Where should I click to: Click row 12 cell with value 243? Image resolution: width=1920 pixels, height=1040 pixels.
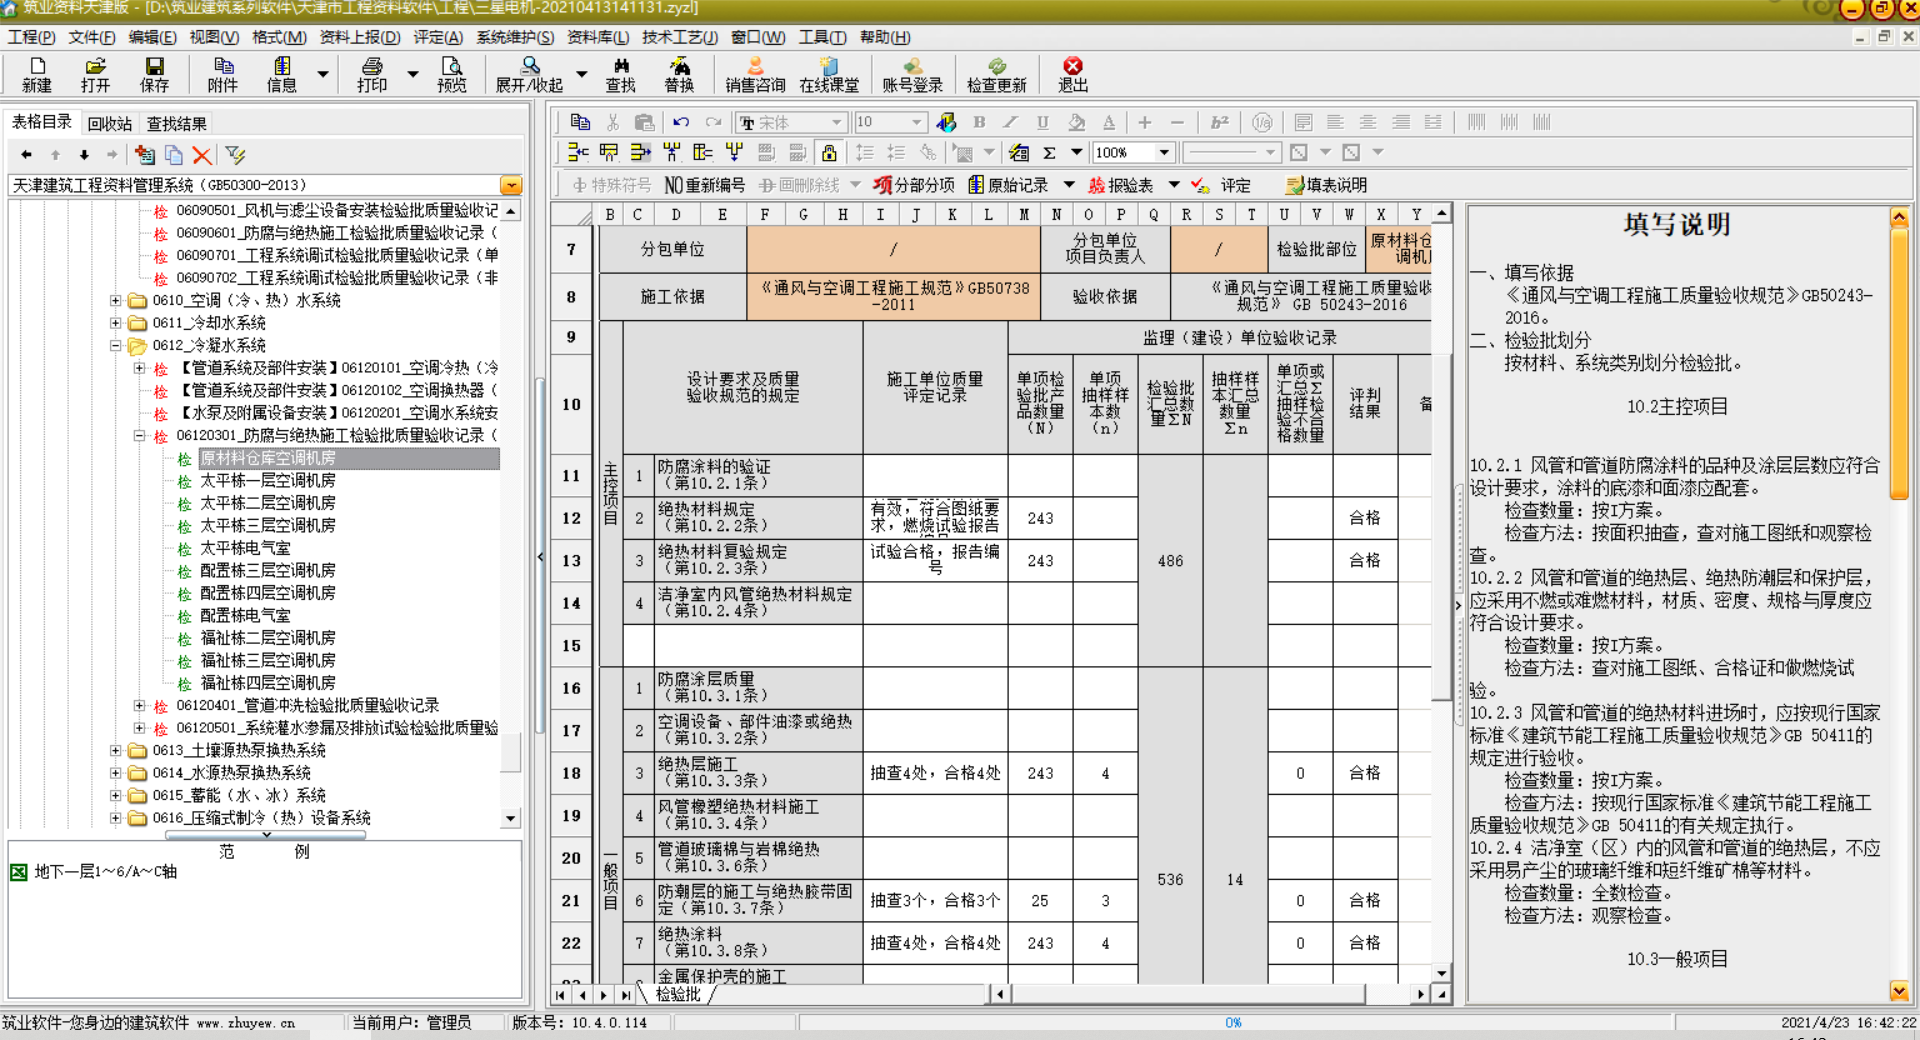click(x=1040, y=518)
